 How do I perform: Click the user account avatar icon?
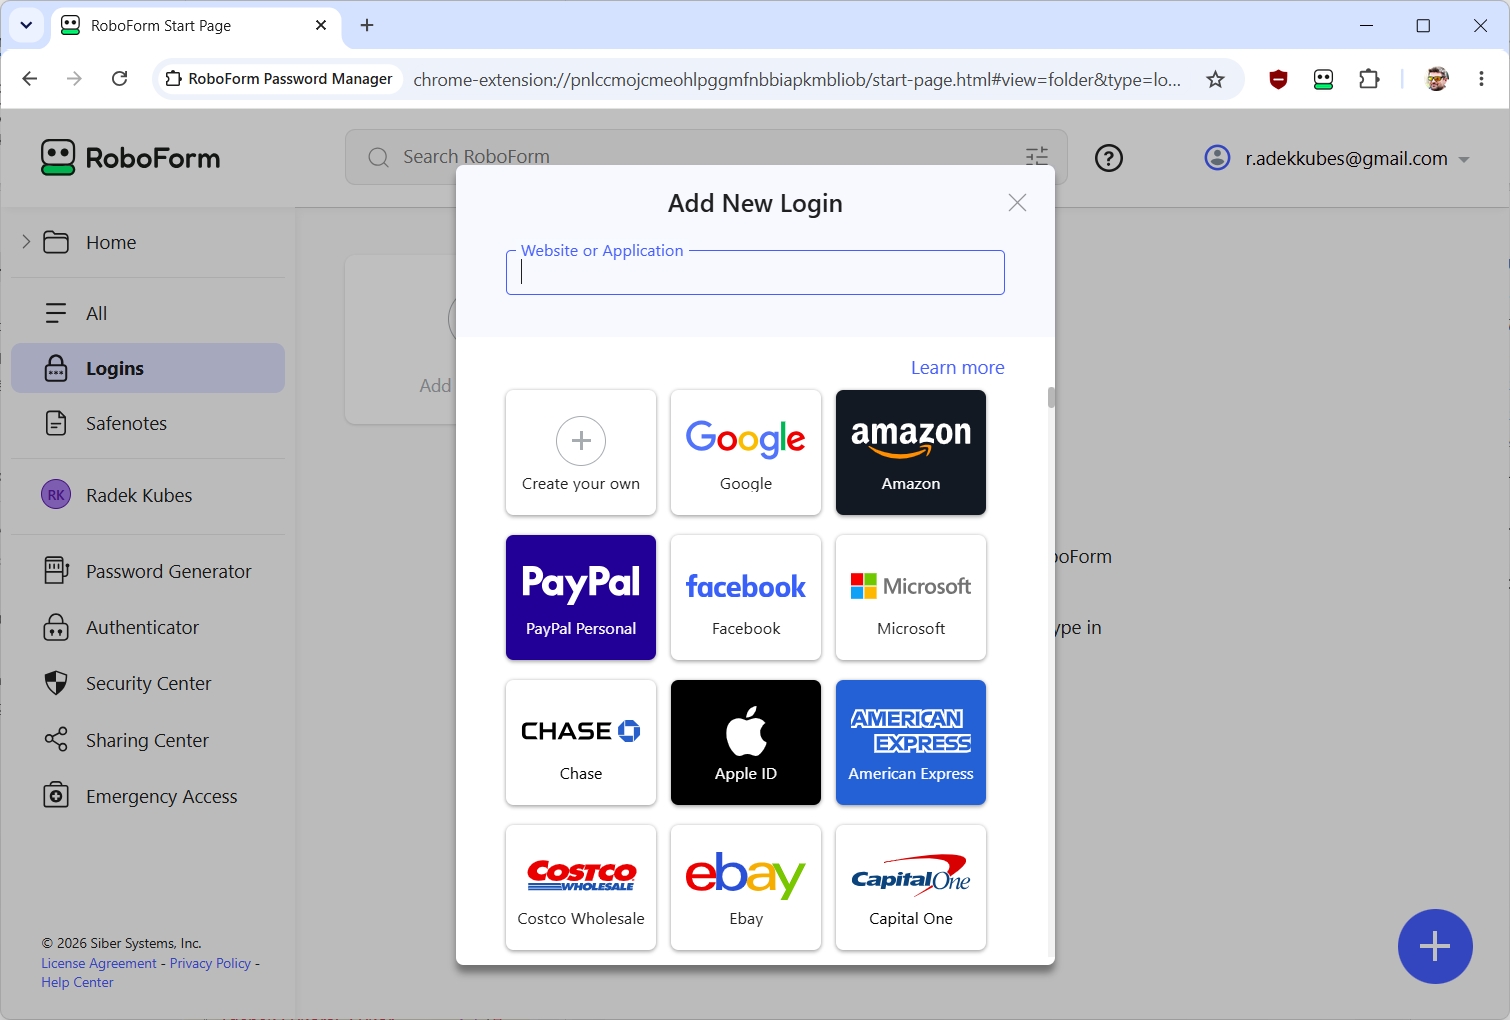click(x=1217, y=158)
